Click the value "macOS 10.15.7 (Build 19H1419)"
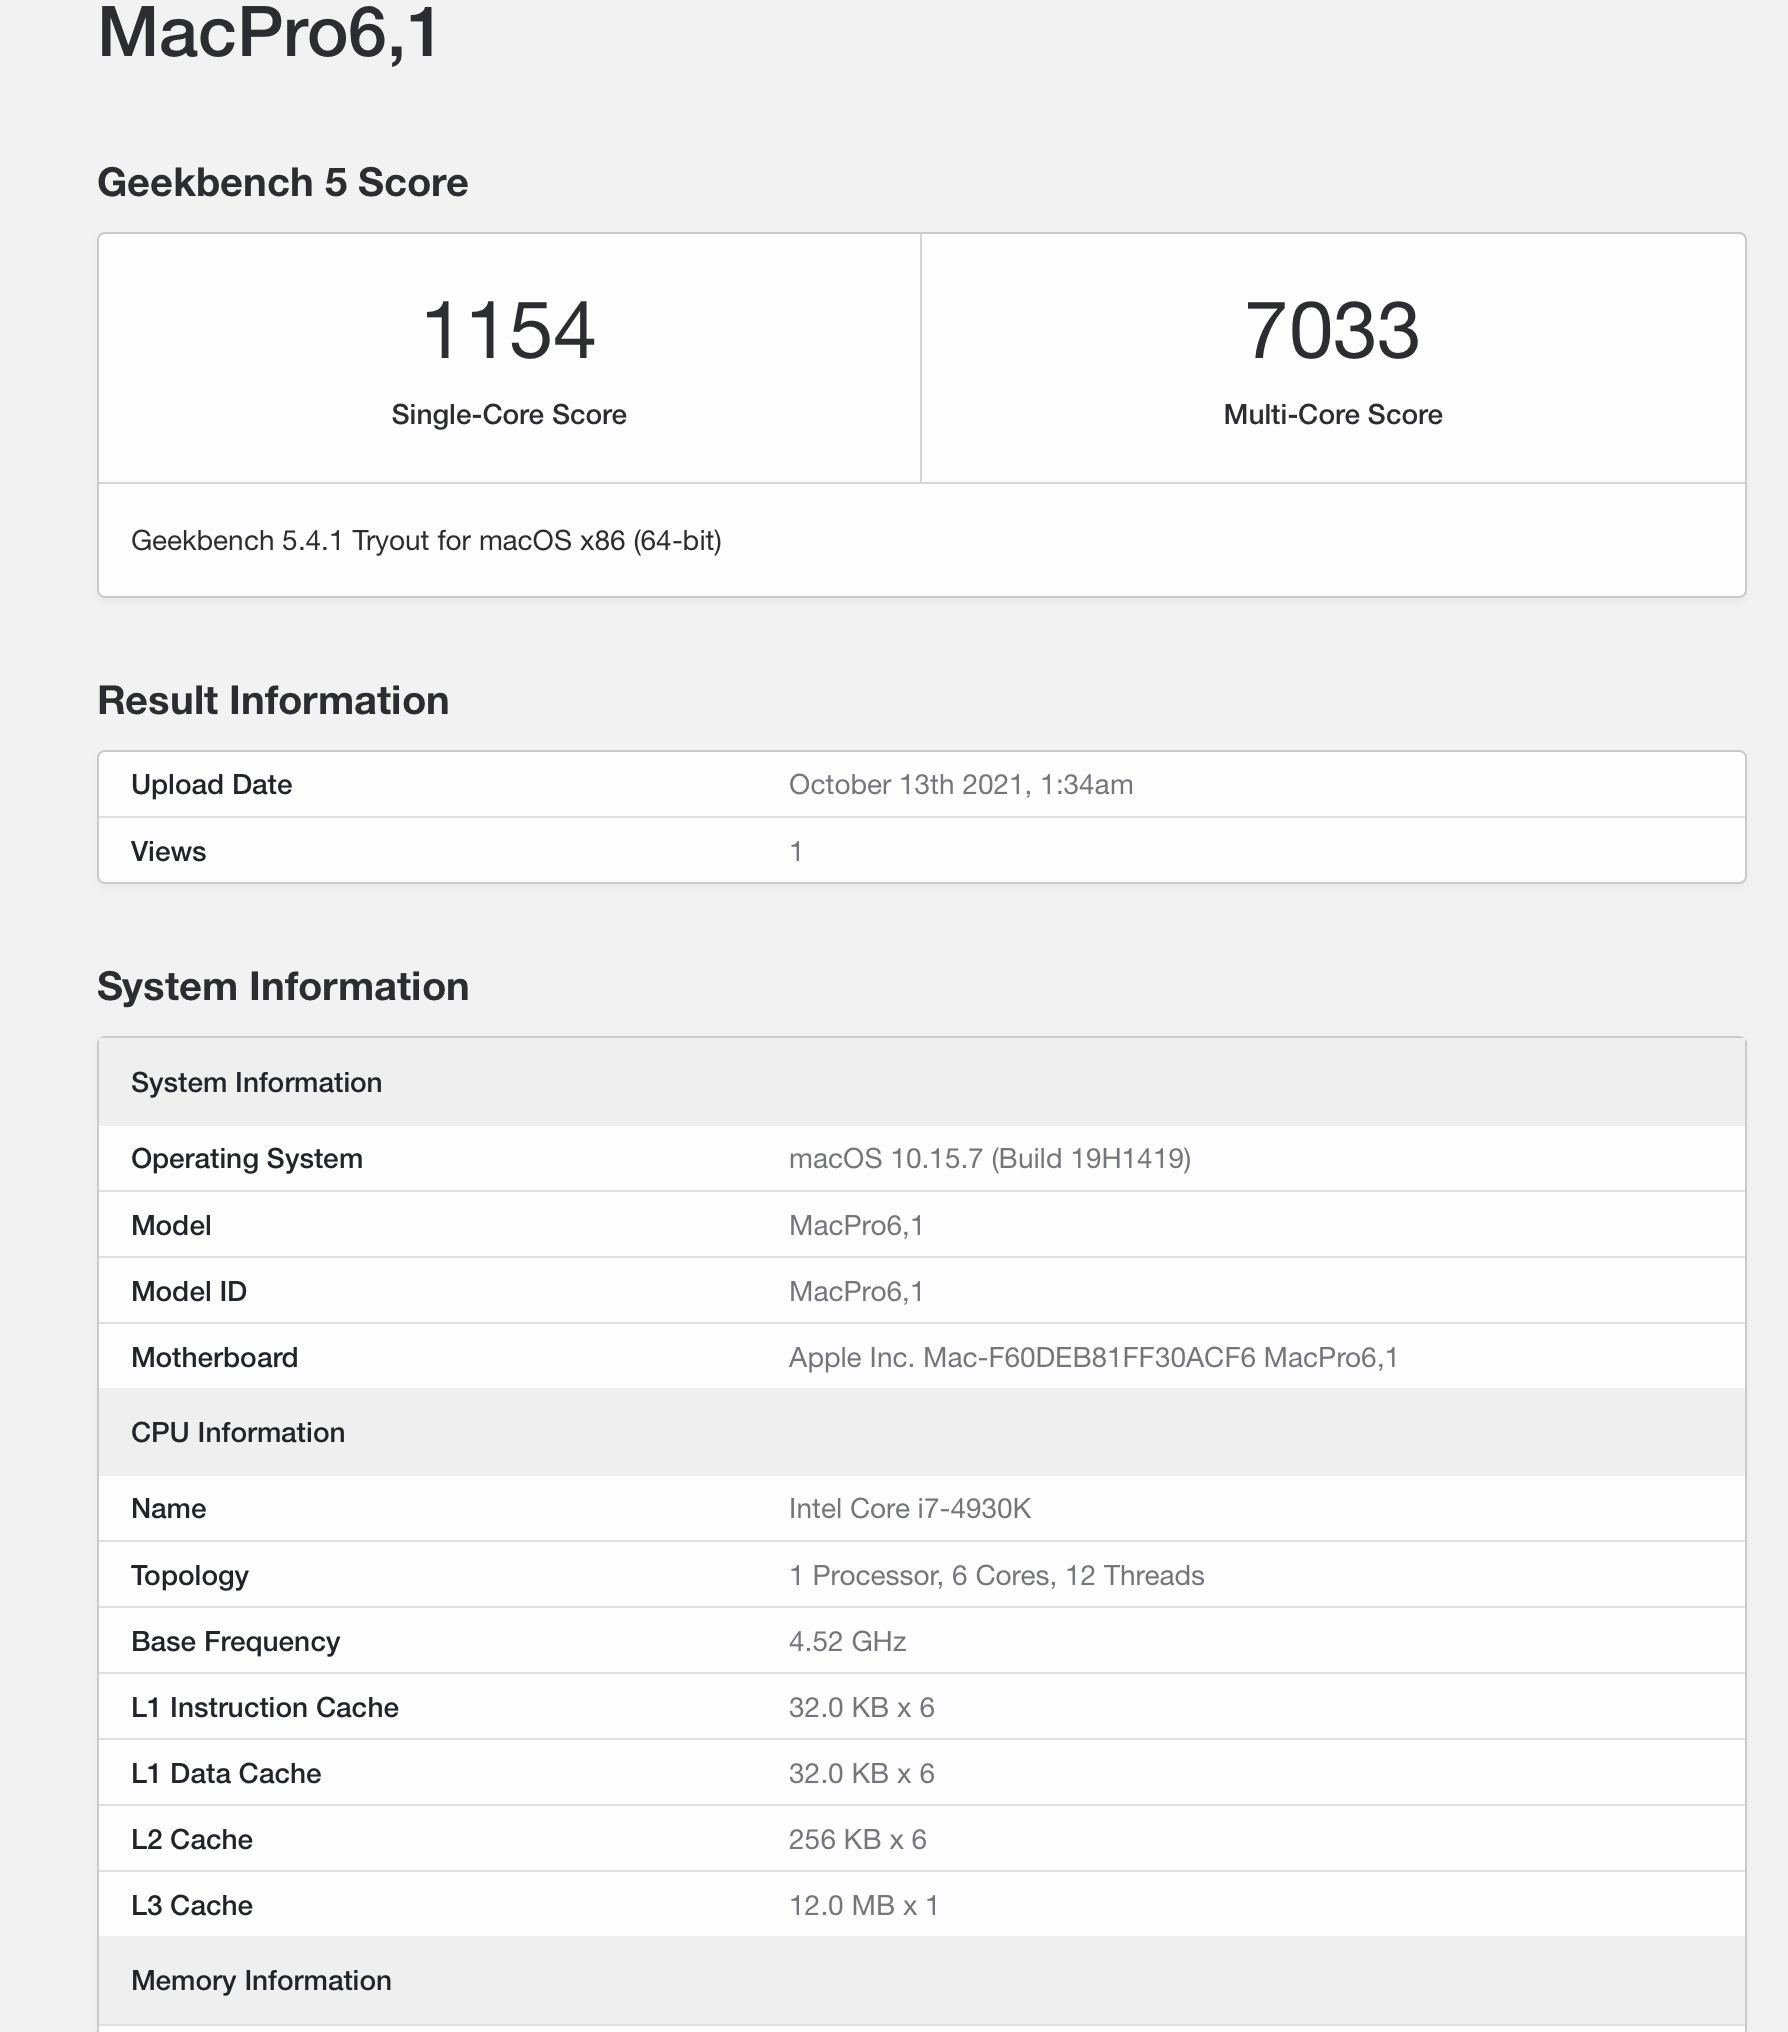The width and height of the screenshot is (1788, 2032). pyautogui.click(x=990, y=1159)
